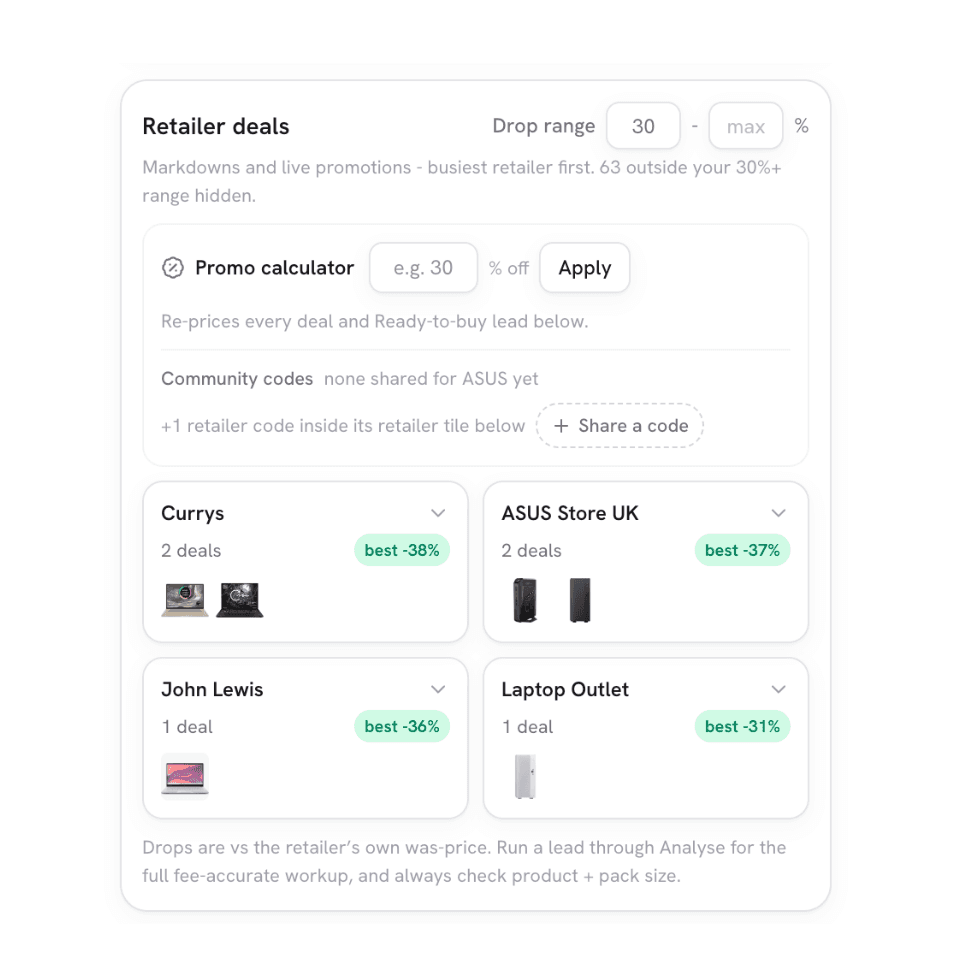Expand the Currys retailer tile chevron
Viewport: 960px width, 960px height.
coord(438,513)
